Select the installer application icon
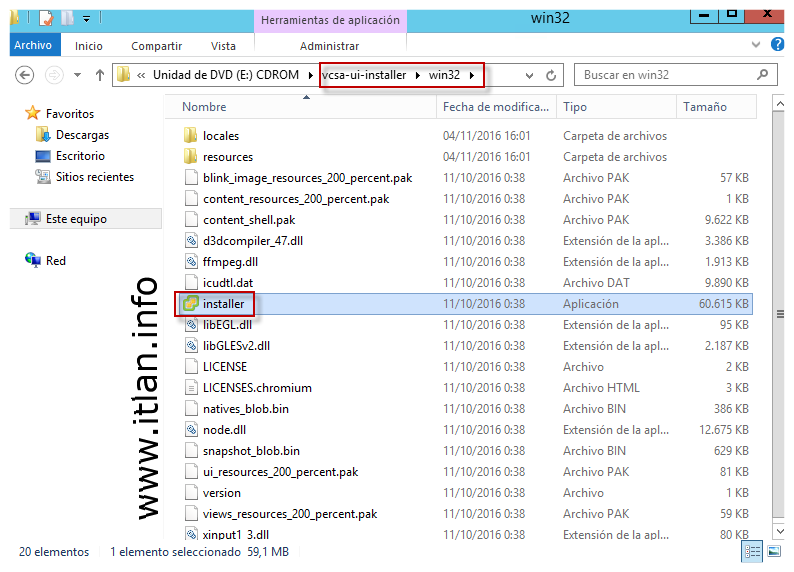 (x=190, y=304)
